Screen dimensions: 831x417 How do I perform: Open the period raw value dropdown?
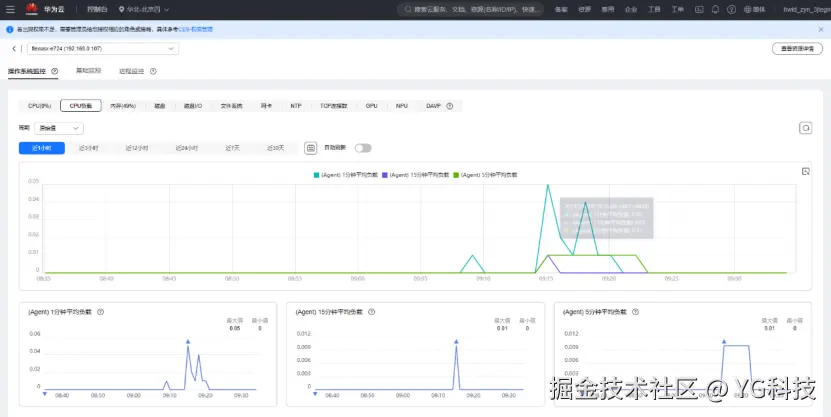coord(59,128)
